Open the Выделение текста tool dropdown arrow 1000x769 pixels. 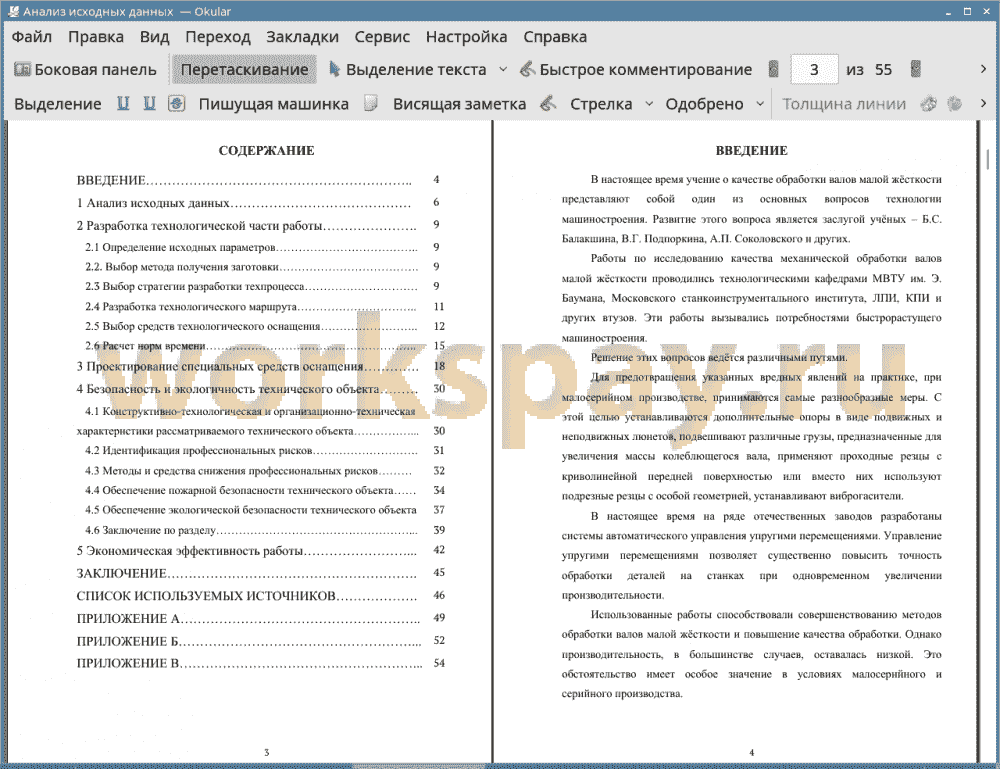(x=503, y=70)
